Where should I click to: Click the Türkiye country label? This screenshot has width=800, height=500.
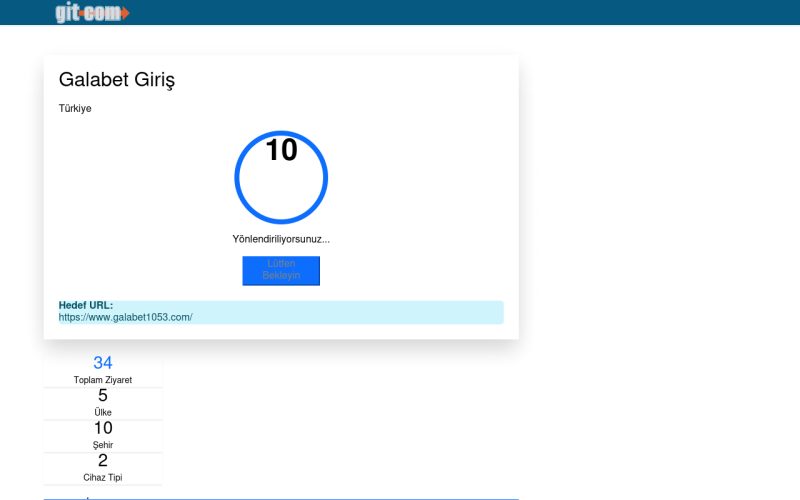(x=75, y=108)
